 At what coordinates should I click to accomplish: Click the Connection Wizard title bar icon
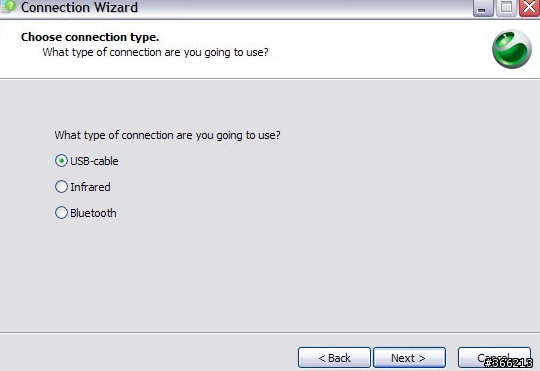[8, 6]
